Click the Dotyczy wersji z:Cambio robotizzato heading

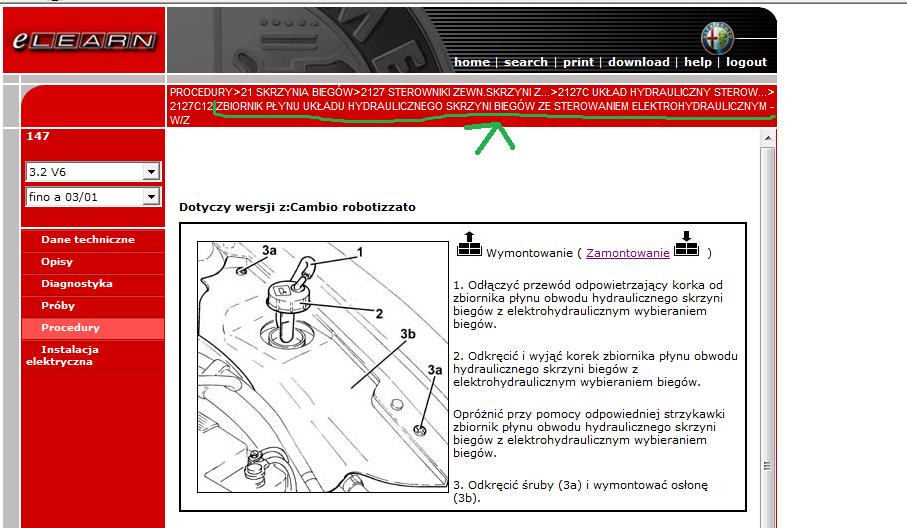pos(297,207)
